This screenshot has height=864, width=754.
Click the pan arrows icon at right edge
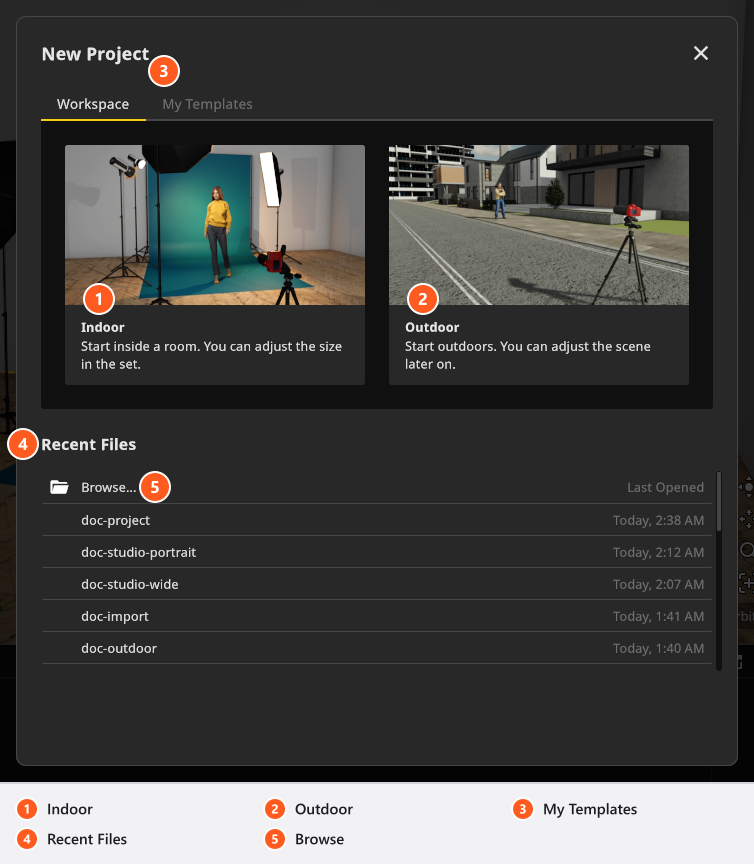coord(747,519)
